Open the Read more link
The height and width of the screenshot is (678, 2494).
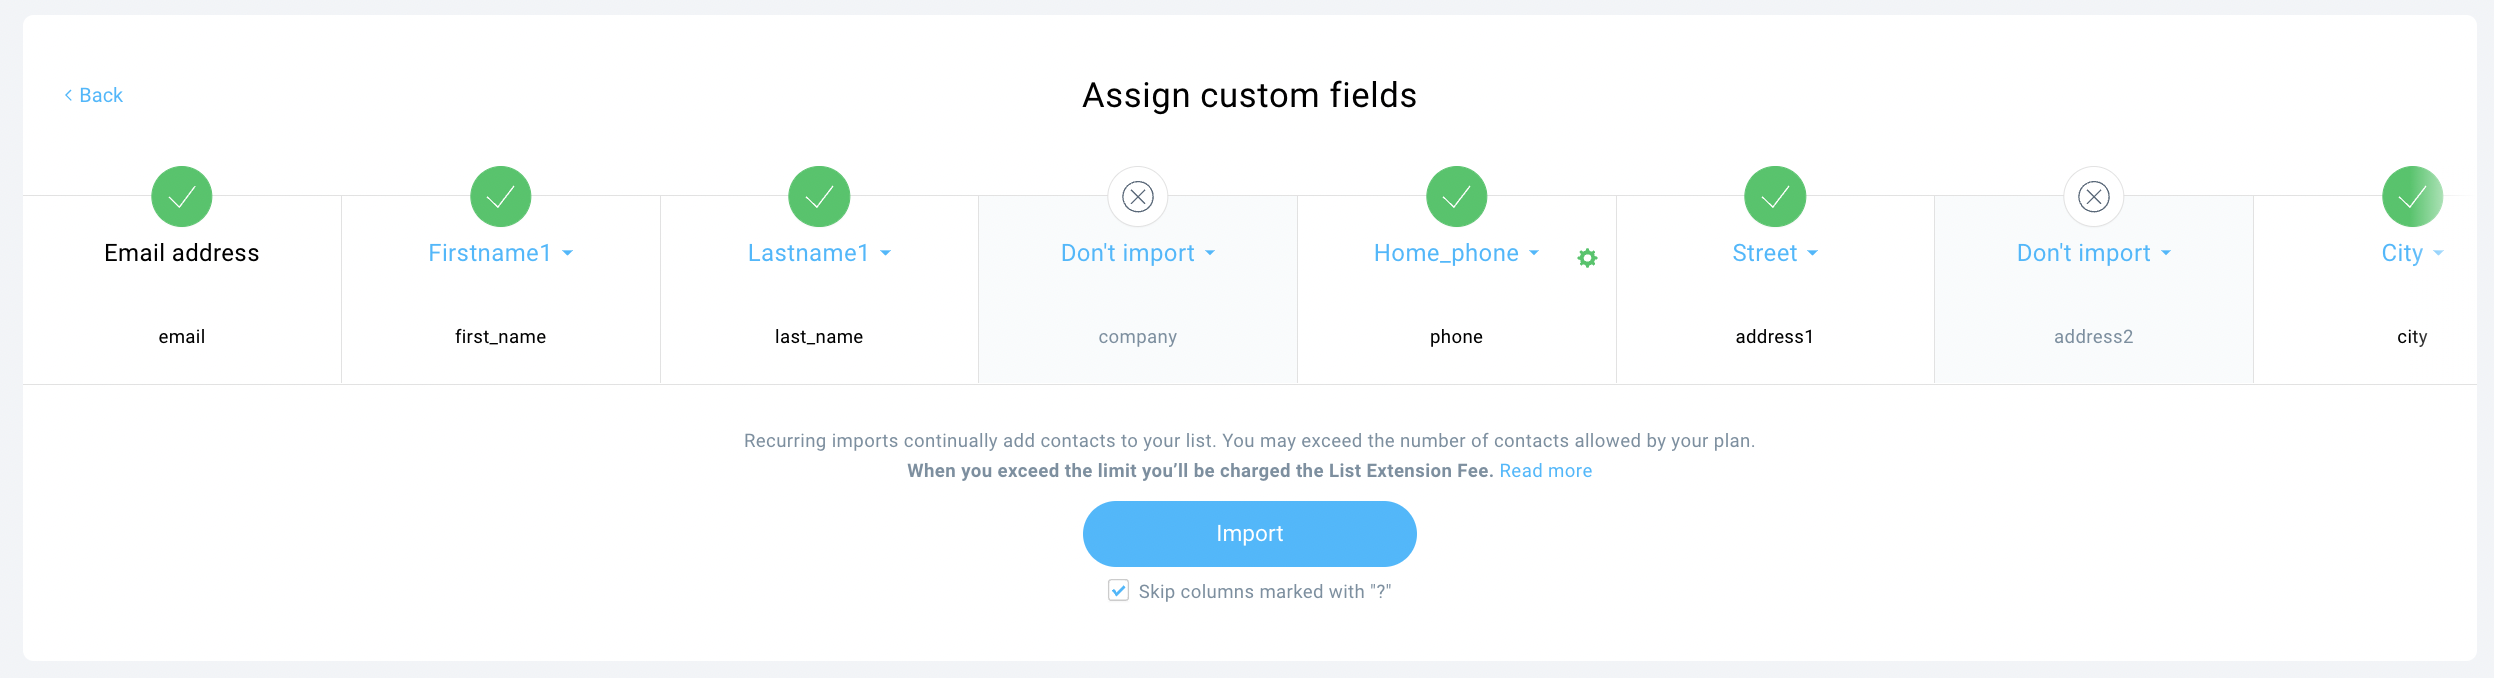(1545, 471)
